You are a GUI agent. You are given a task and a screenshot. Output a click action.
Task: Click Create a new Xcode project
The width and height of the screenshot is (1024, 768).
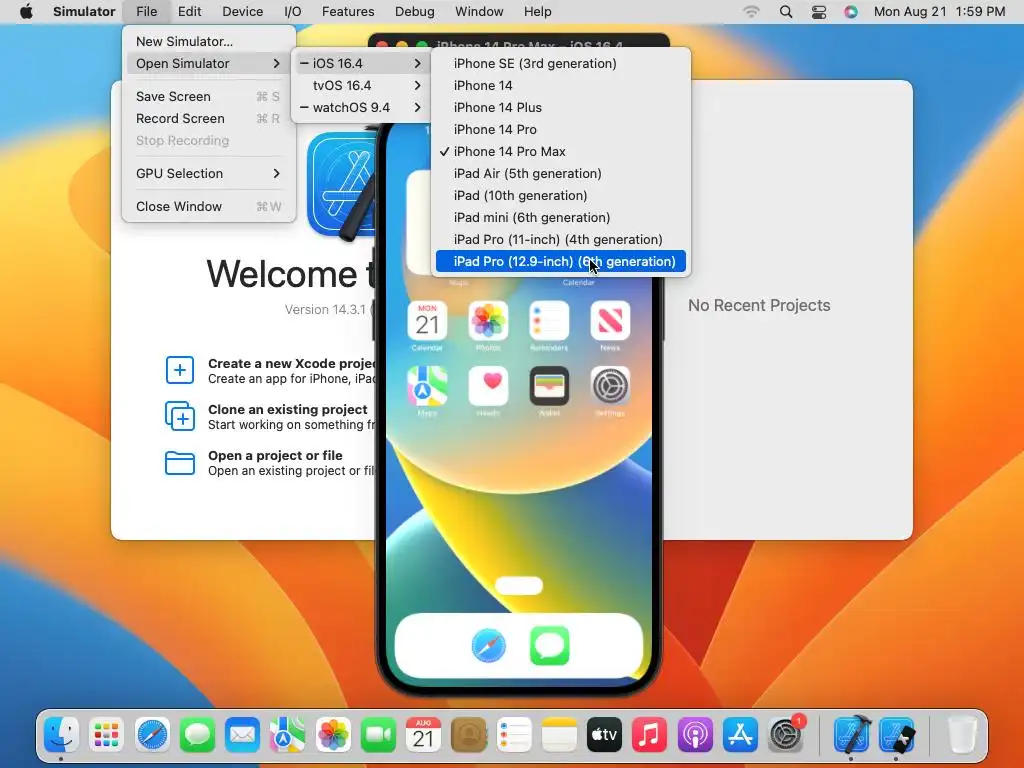point(271,370)
